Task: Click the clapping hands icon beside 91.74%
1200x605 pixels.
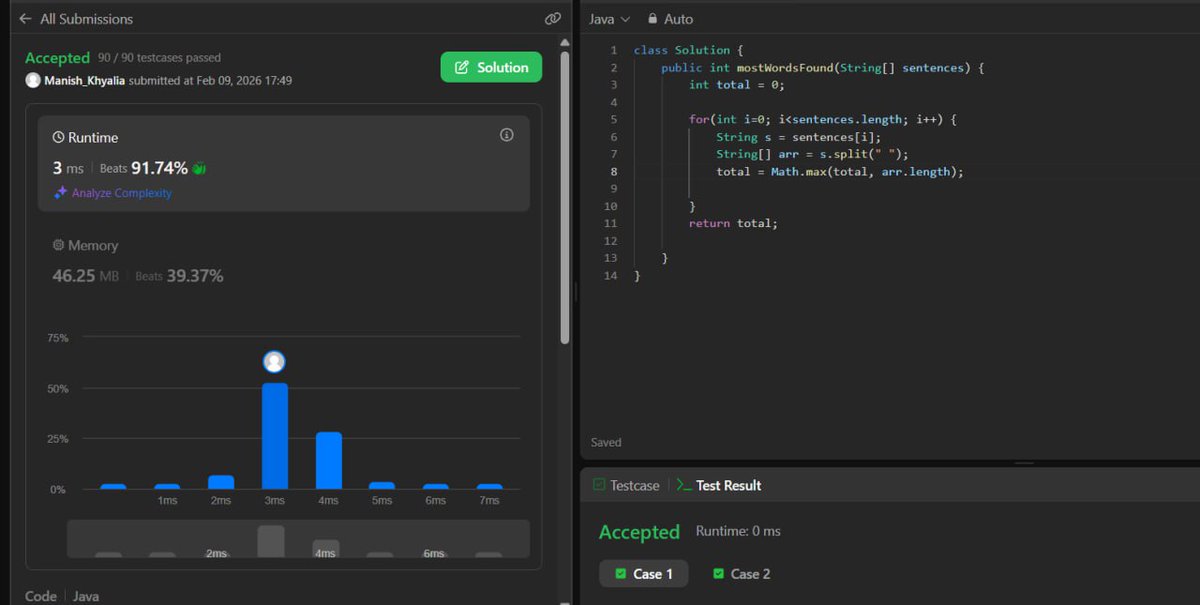Action: coord(198,169)
